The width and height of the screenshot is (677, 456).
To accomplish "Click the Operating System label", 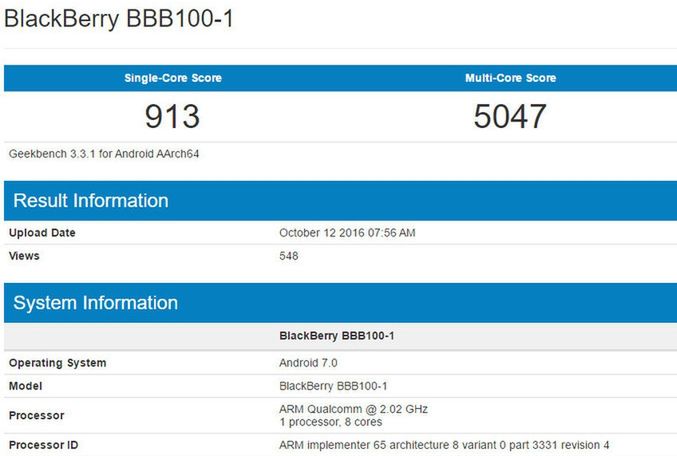I will [x=57, y=363].
